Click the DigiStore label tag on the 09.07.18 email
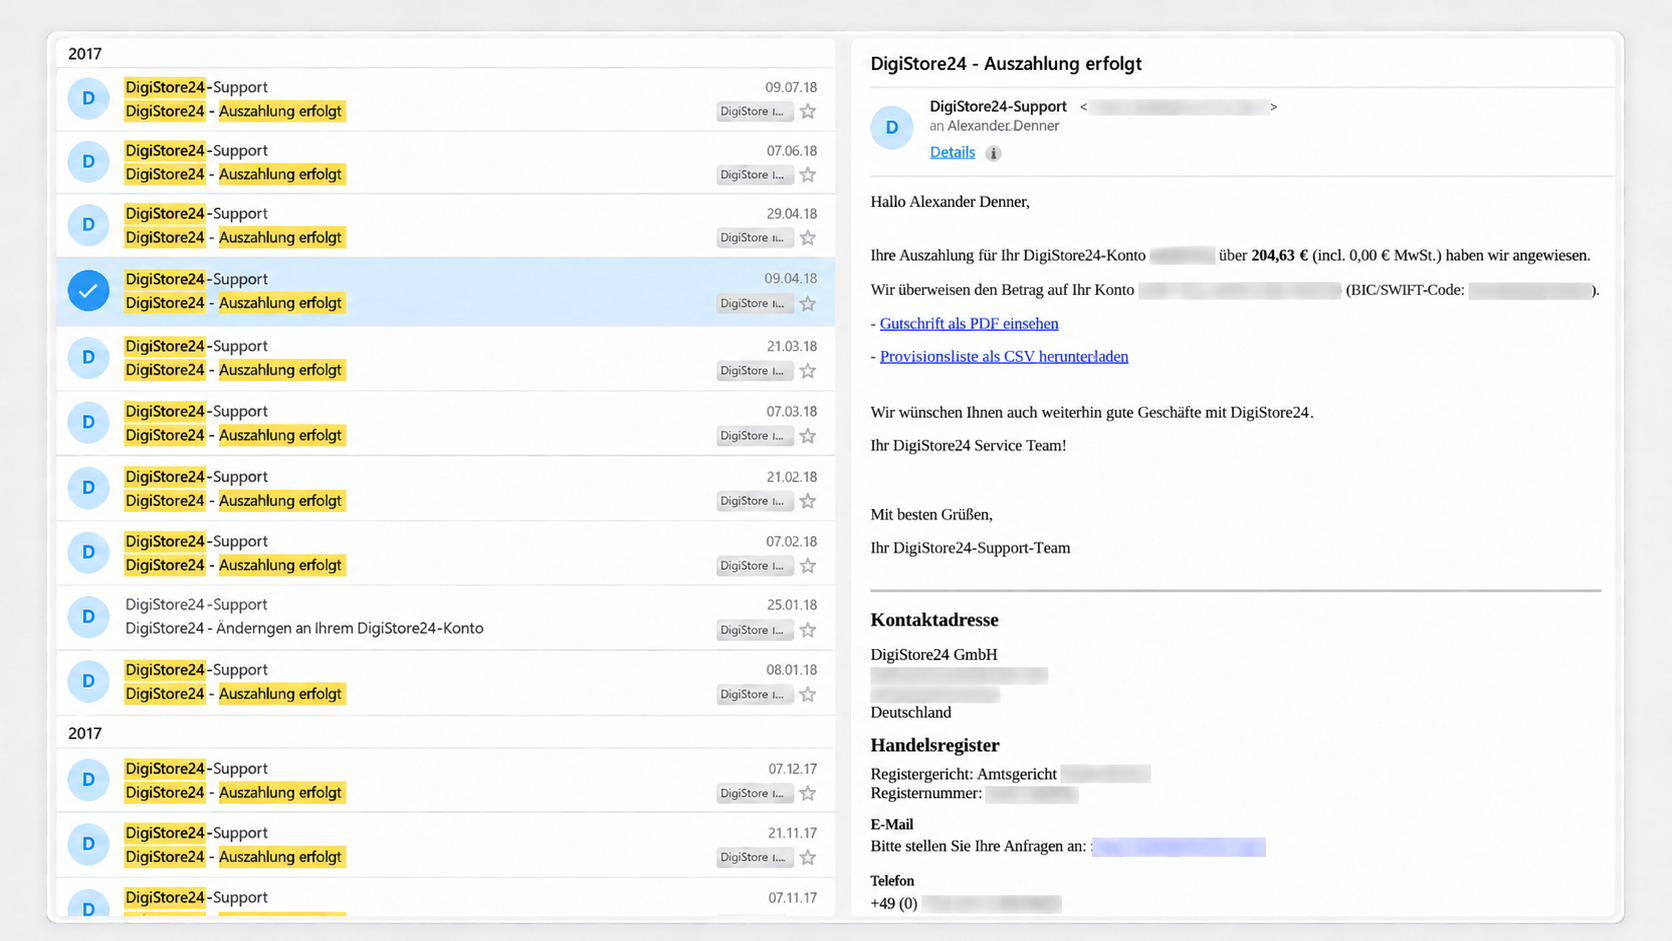The image size is (1672, 941). 754,111
